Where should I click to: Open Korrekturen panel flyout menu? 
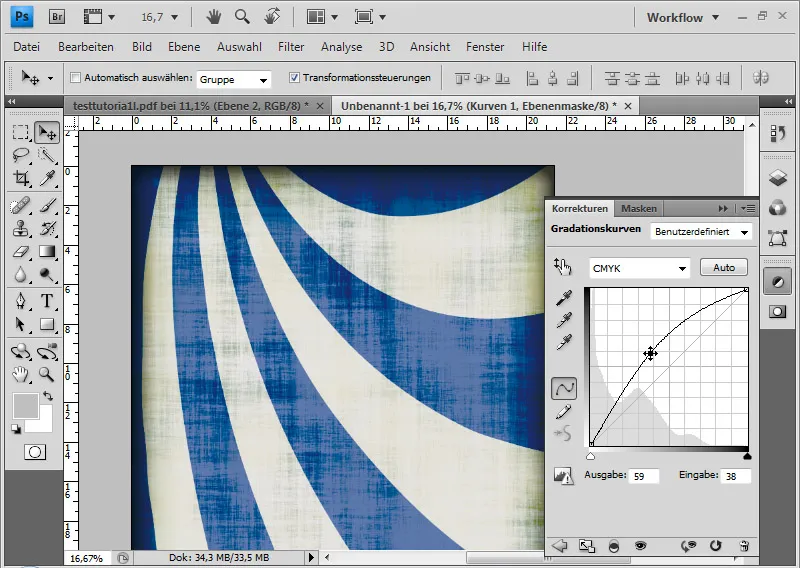[x=748, y=208]
